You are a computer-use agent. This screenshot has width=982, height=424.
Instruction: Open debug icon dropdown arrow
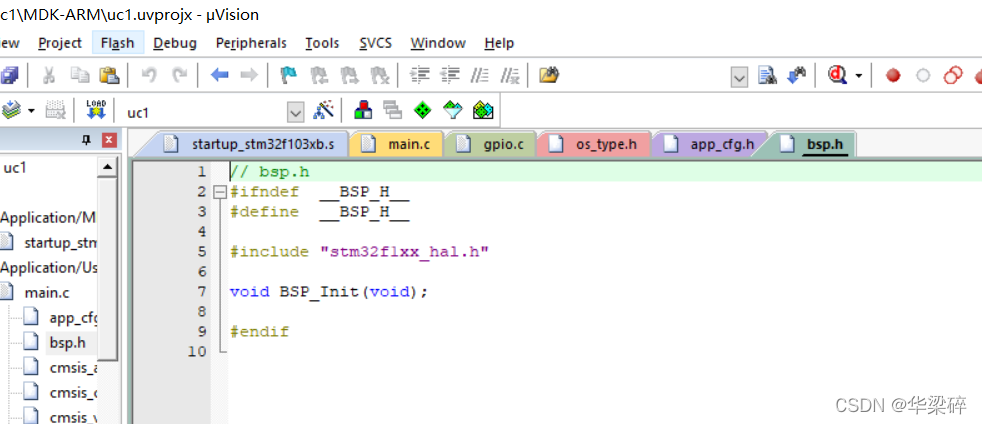click(x=859, y=76)
